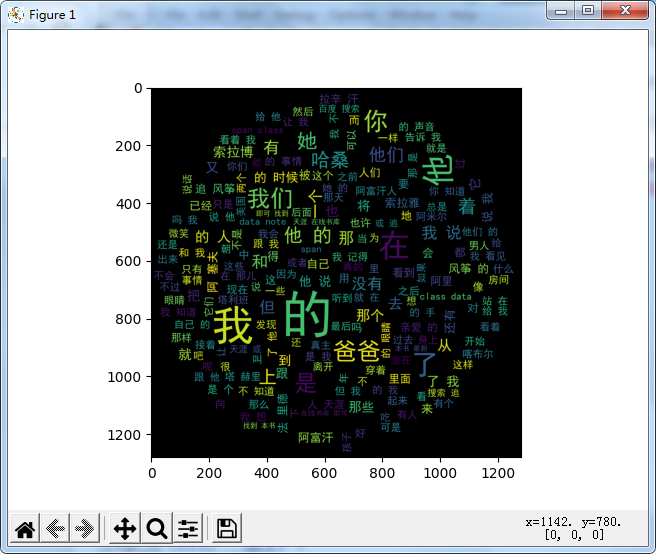Image resolution: width=656 pixels, height=554 pixels.
Task: Reset the view with the Home icon
Action: [25, 528]
